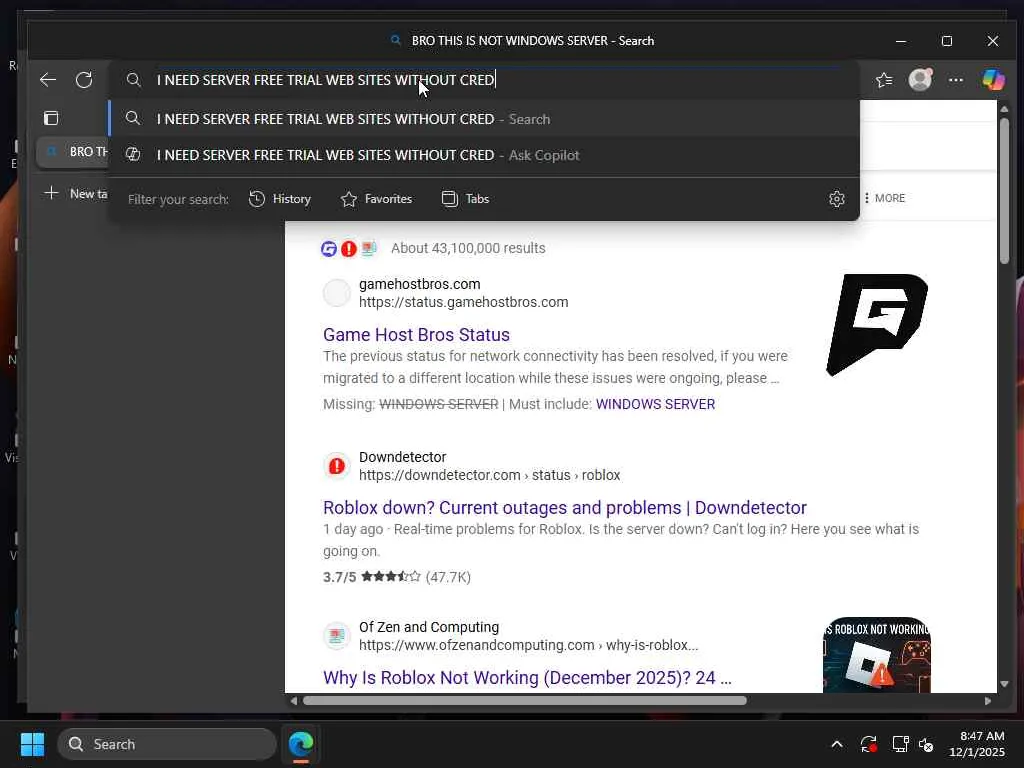Open the browser profile avatar
1024x768 pixels.
click(920, 80)
